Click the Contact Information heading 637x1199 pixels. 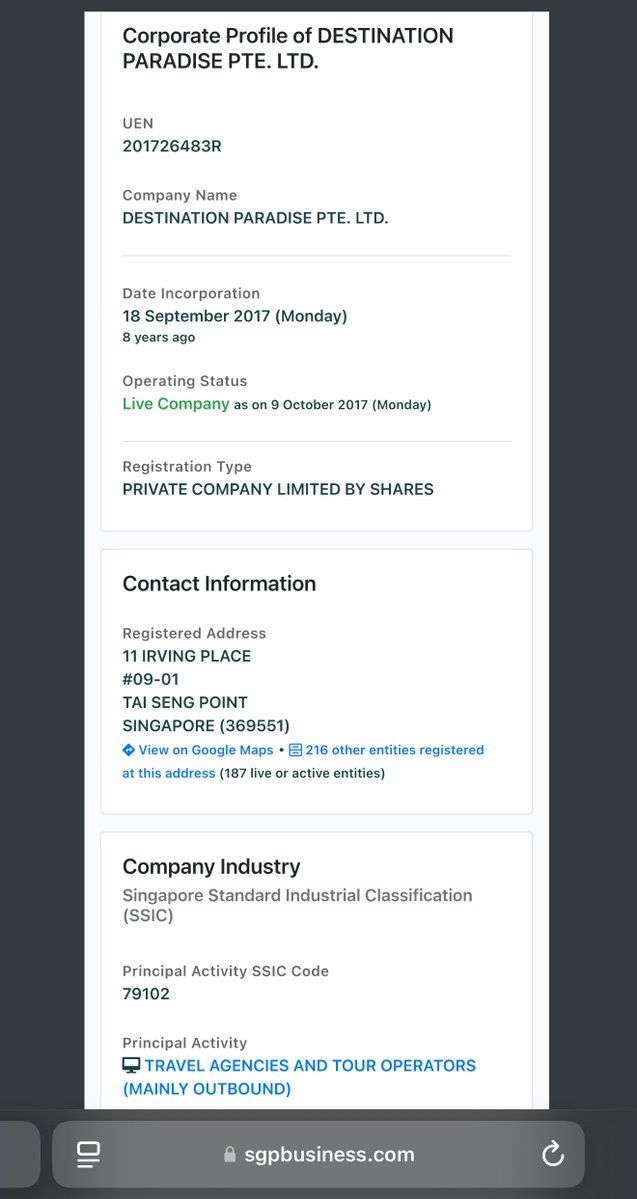click(219, 584)
